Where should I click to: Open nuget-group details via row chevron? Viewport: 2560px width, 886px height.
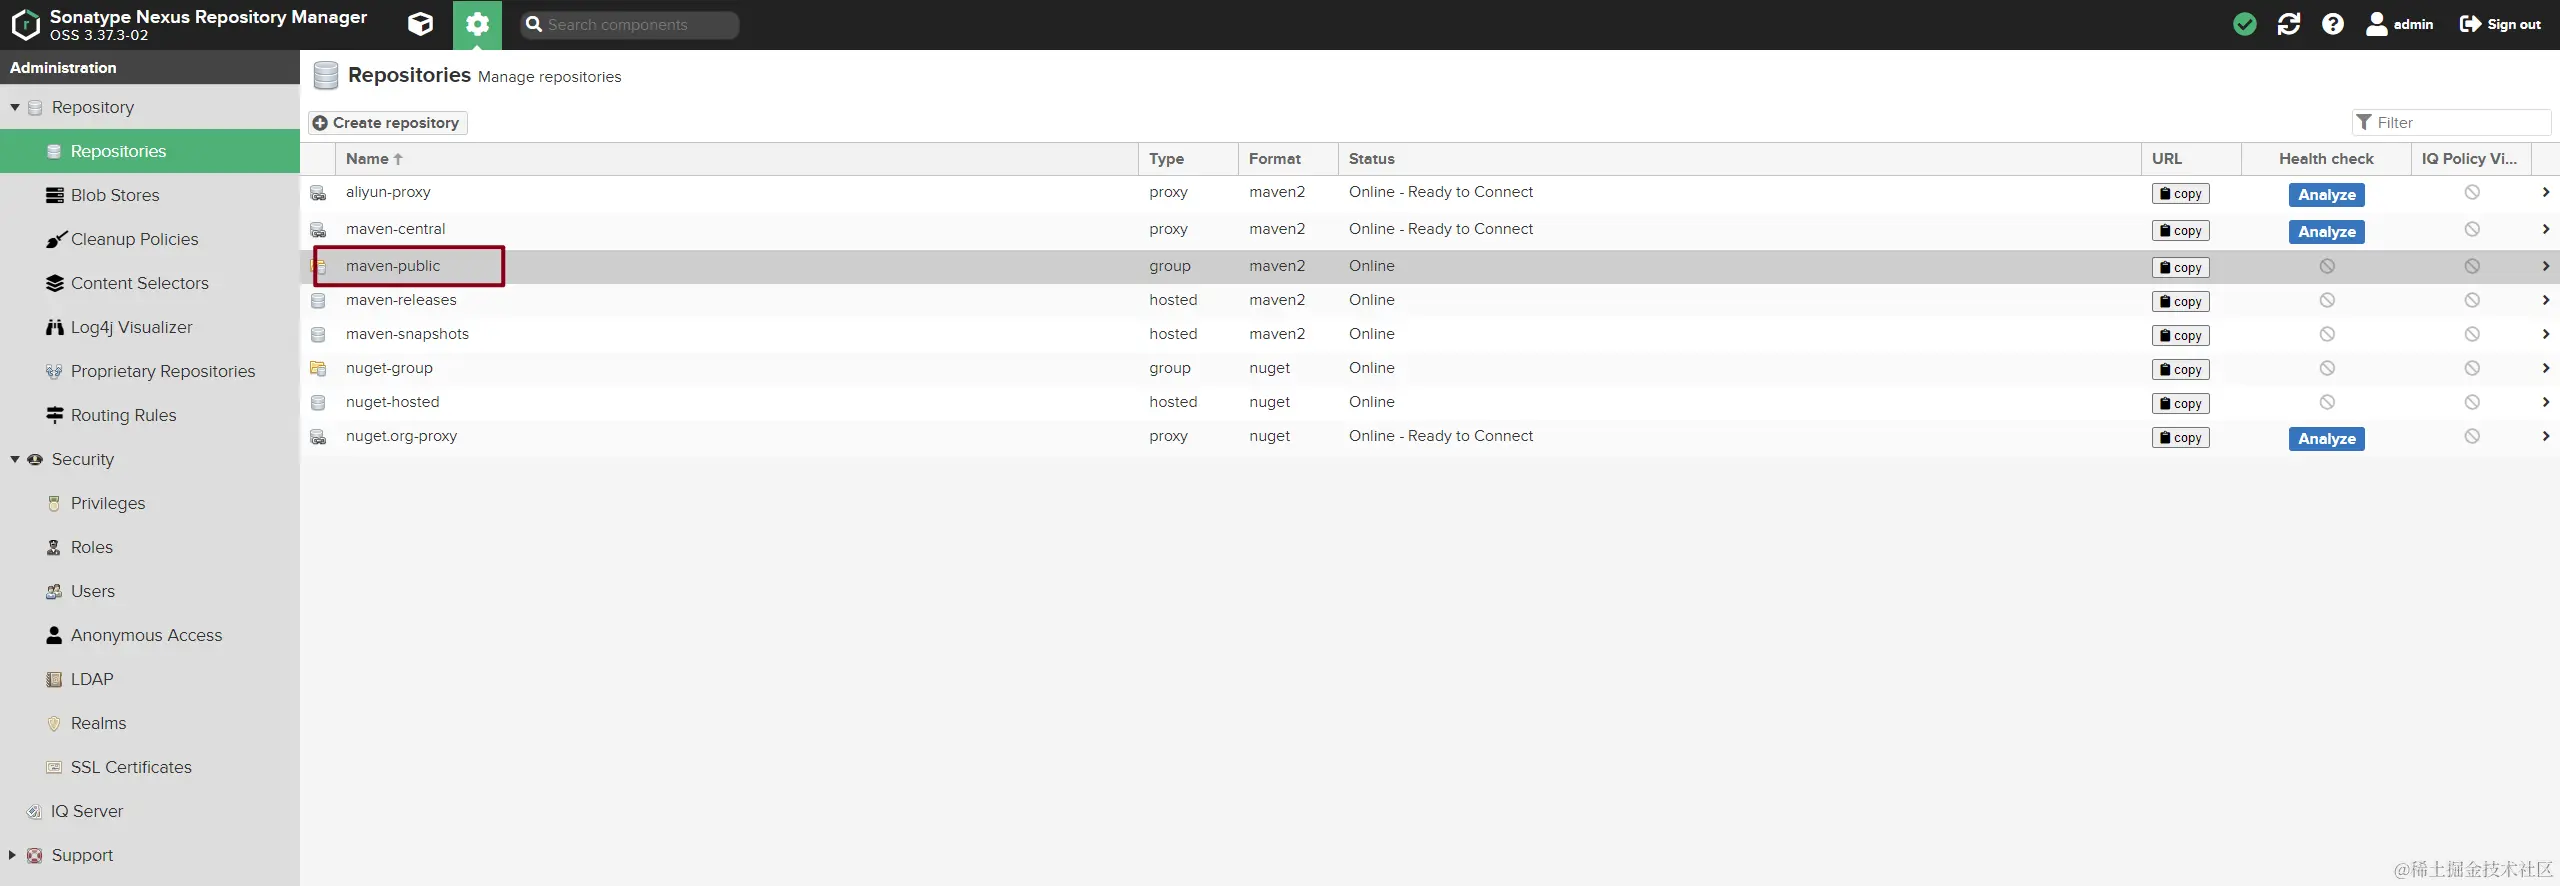tap(2545, 368)
